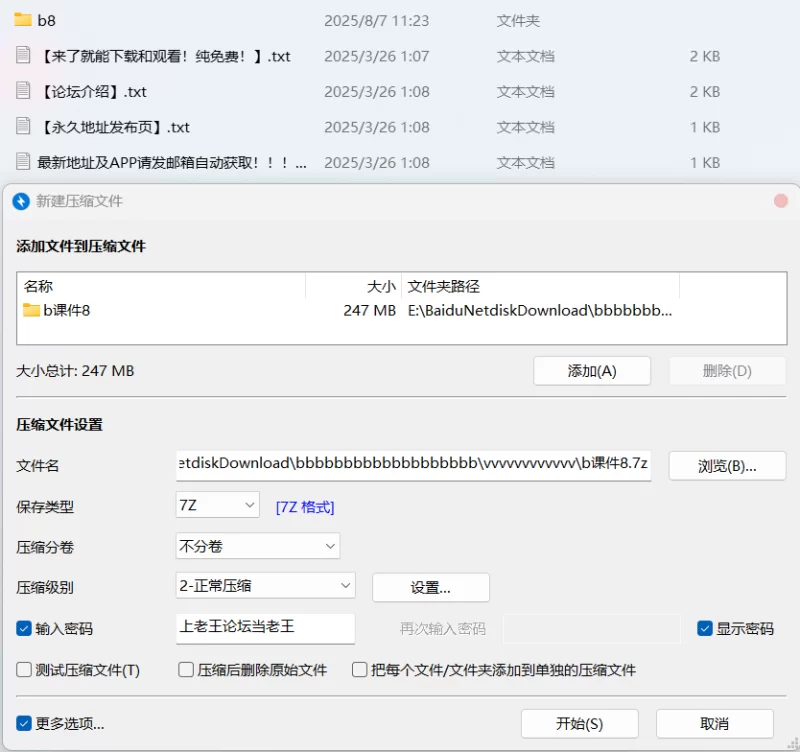Open the [7Z 格式] link

pyautogui.click(x=305, y=507)
